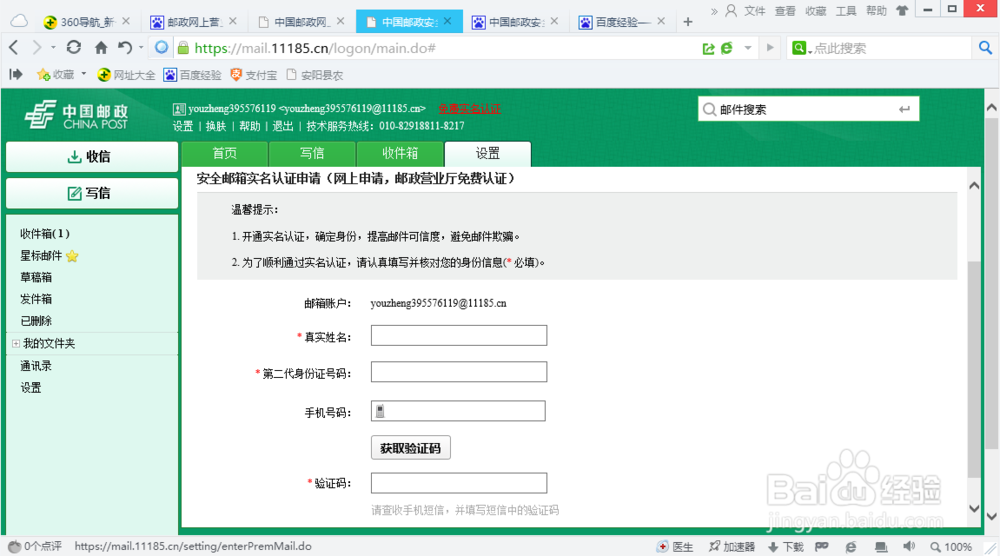
Task: Click the inner page vertical scrollbar thumb
Action: click(x=974, y=369)
